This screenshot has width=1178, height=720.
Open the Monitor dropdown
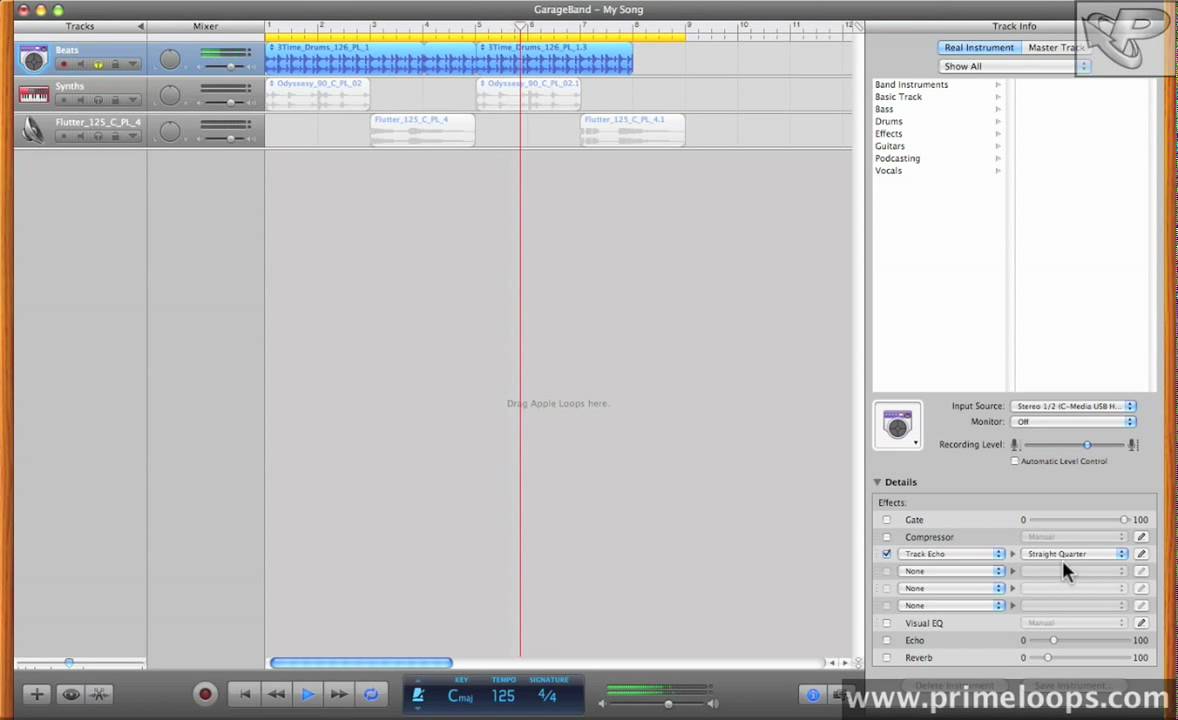tap(1073, 422)
